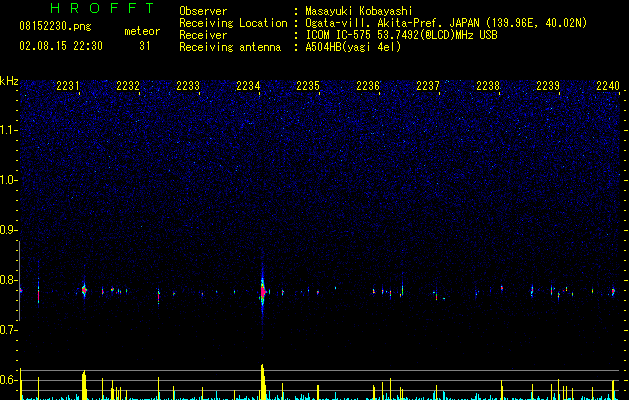Click the 2232 time marker
629x400 pixels.
(128, 86)
